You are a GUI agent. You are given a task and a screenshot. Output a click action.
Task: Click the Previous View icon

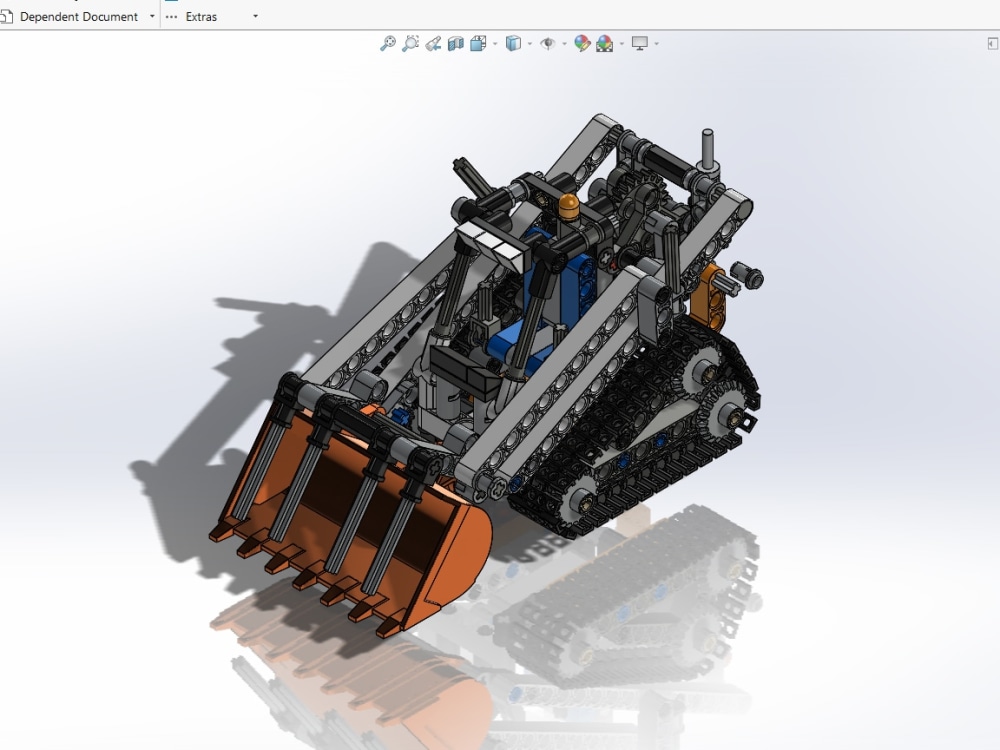pos(432,44)
